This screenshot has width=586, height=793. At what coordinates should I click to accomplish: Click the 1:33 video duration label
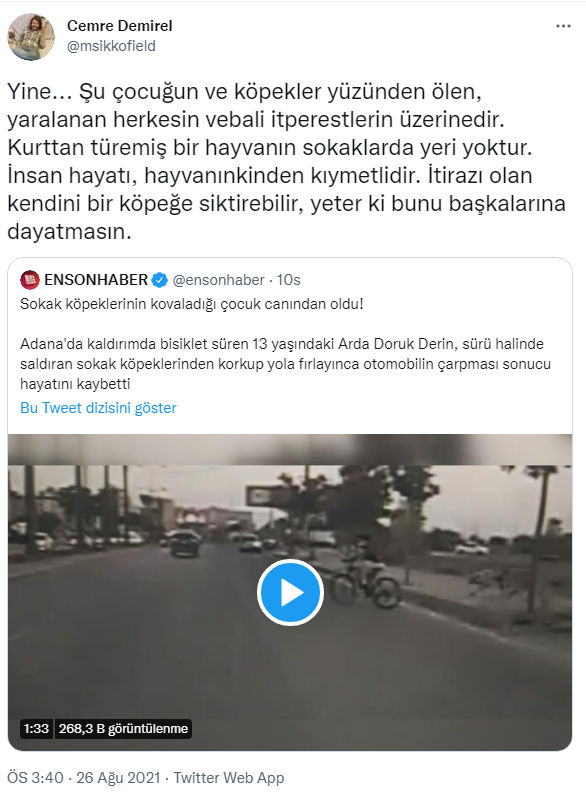point(36,729)
